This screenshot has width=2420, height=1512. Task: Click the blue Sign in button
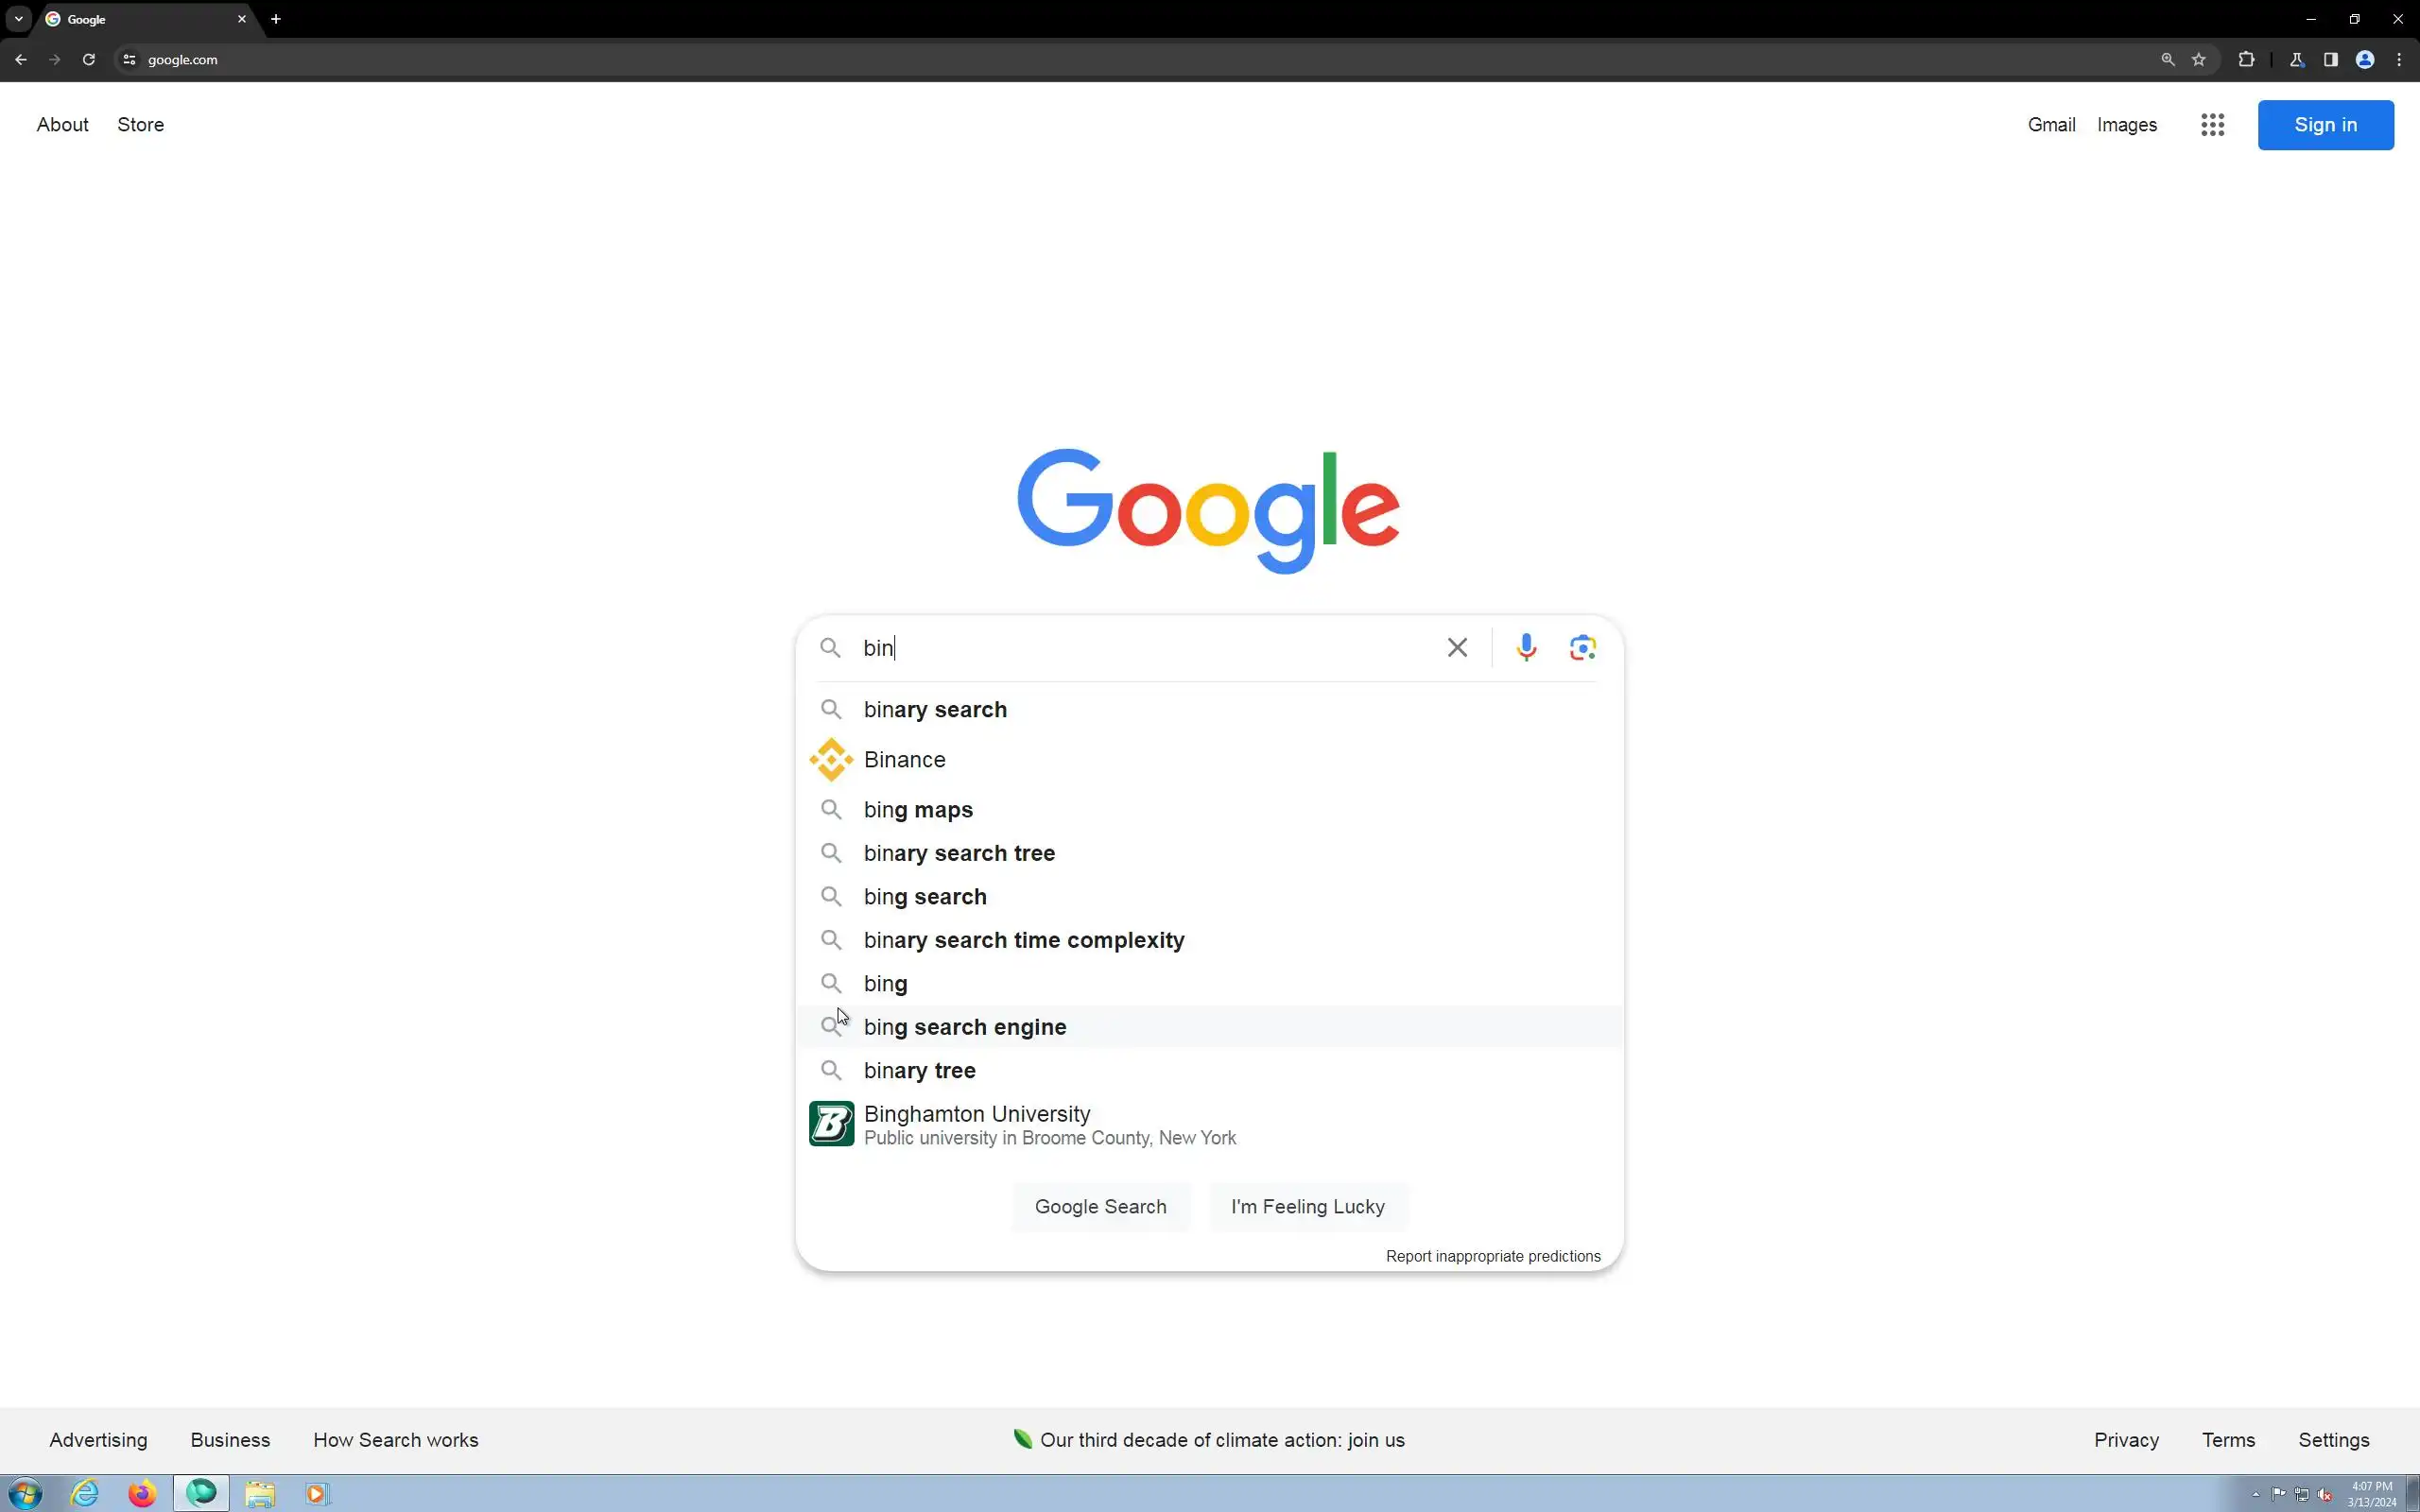click(x=2325, y=125)
